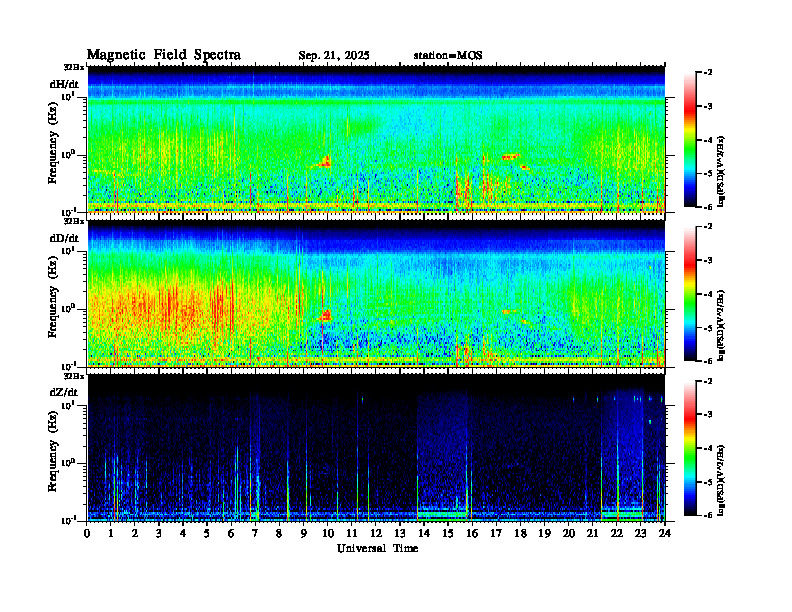The image size is (792, 612).
Task: Select the "dD/dt" panel label
Action: 64,238
